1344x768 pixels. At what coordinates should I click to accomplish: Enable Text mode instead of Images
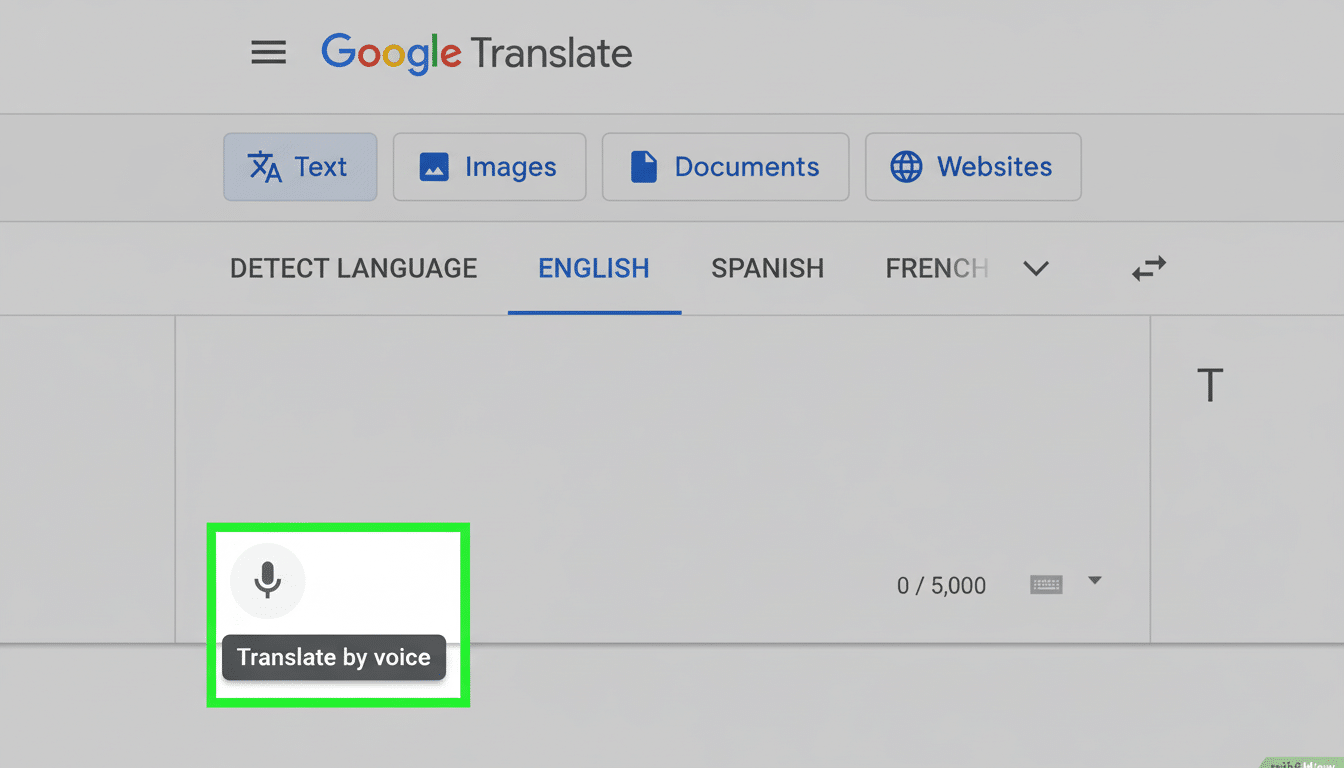click(300, 166)
